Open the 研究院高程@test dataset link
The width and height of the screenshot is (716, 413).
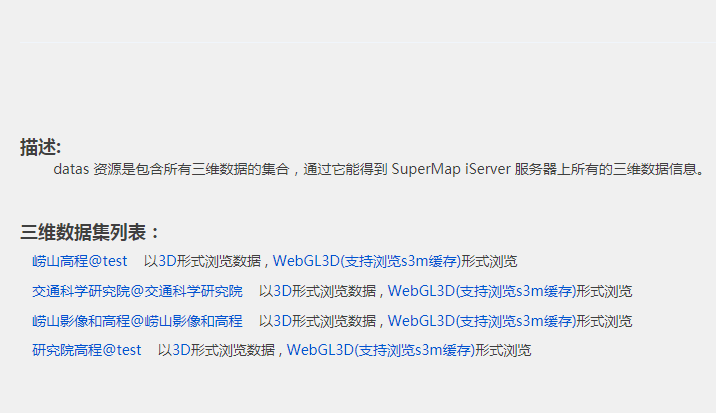coord(86,350)
